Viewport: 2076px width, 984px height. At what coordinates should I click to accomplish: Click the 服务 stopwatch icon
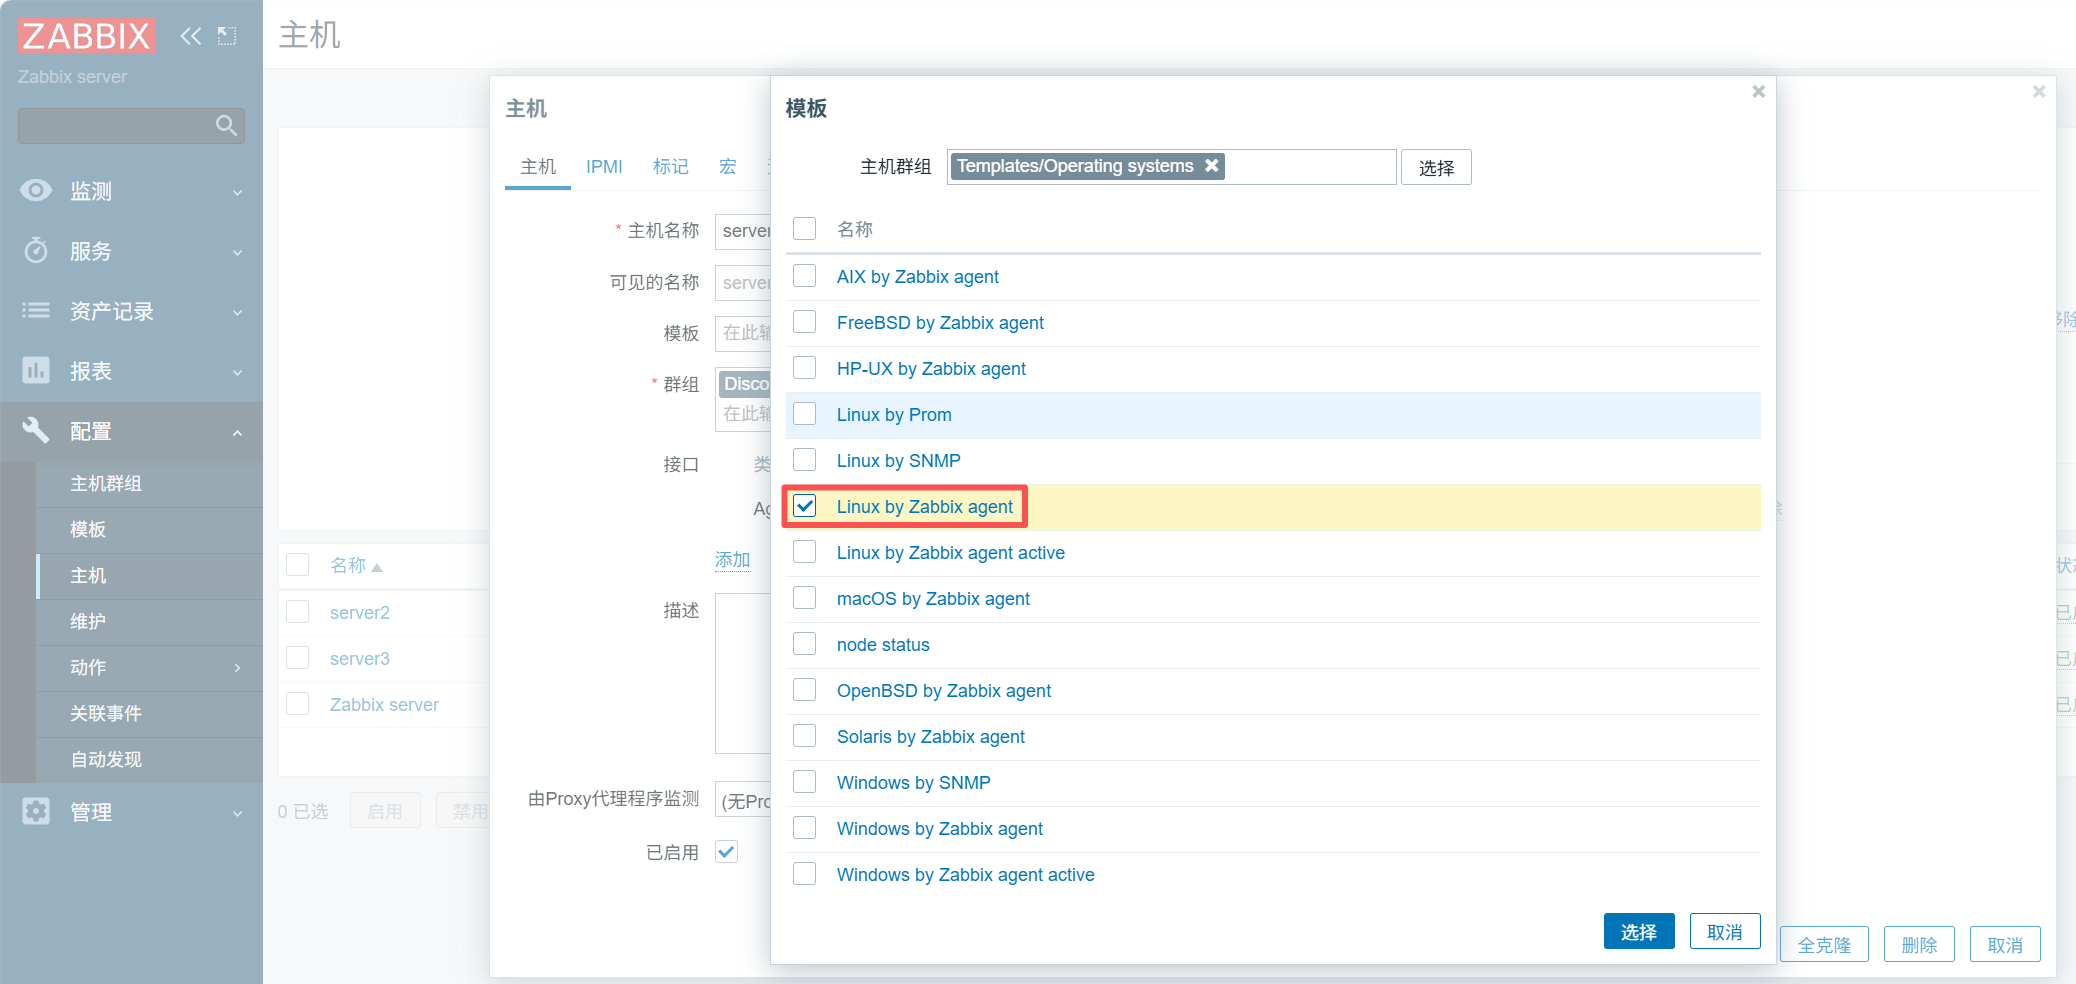pyautogui.click(x=36, y=250)
